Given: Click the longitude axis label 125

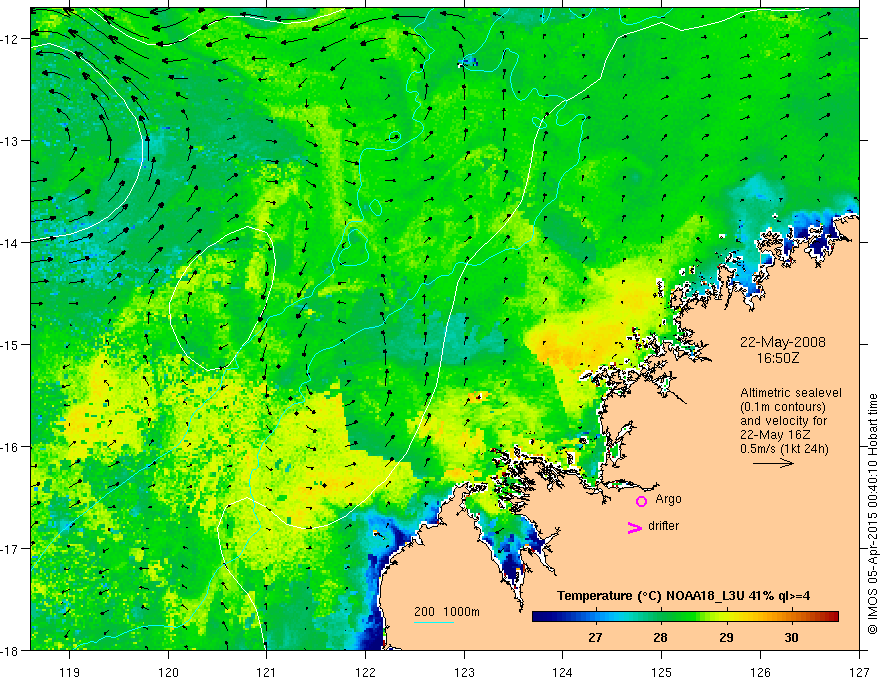Looking at the screenshot, I should point(662,672).
